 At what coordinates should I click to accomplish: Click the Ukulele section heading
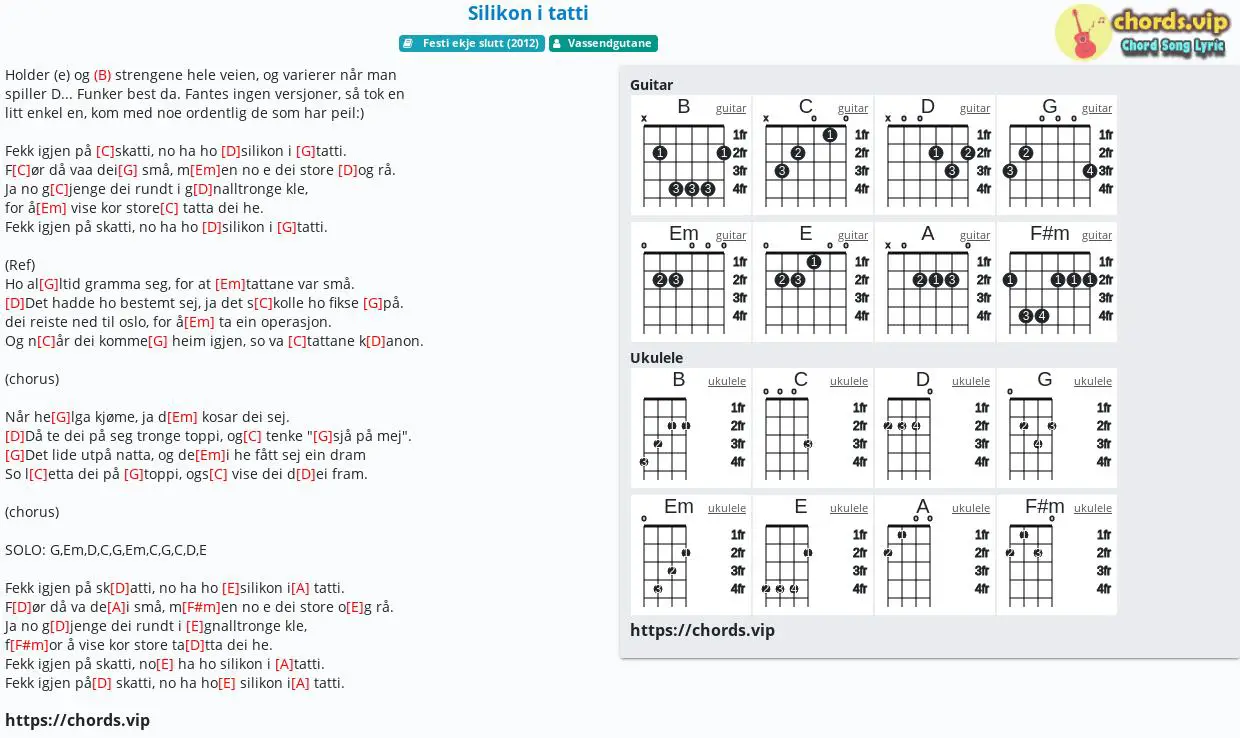pyautogui.click(x=656, y=358)
